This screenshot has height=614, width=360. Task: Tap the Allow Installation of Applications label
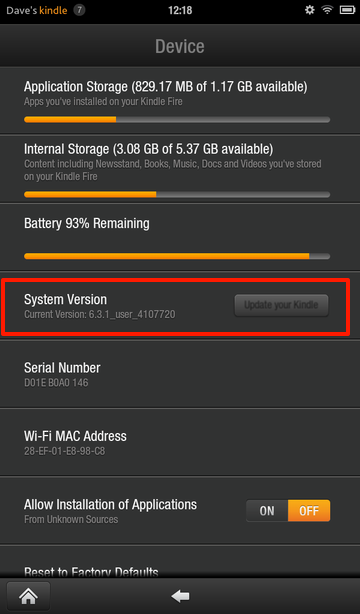tap(110, 504)
